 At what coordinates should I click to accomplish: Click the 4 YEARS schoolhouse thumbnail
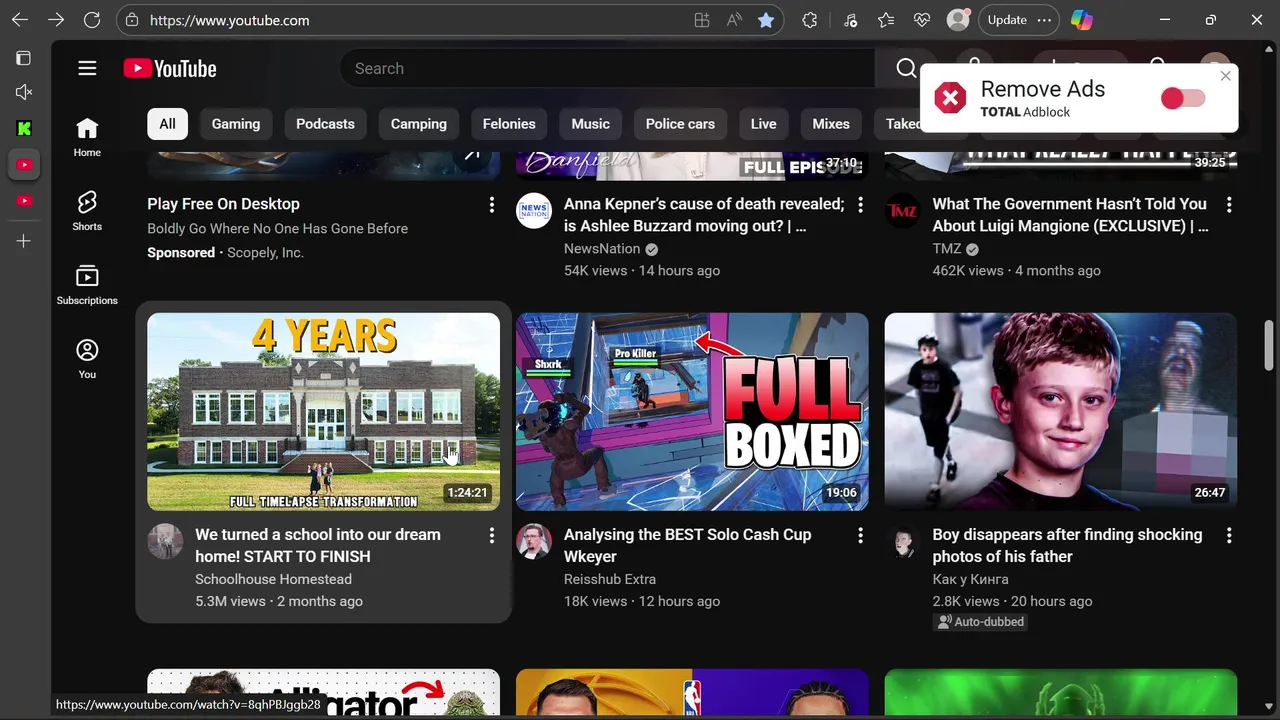[x=323, y=412]
